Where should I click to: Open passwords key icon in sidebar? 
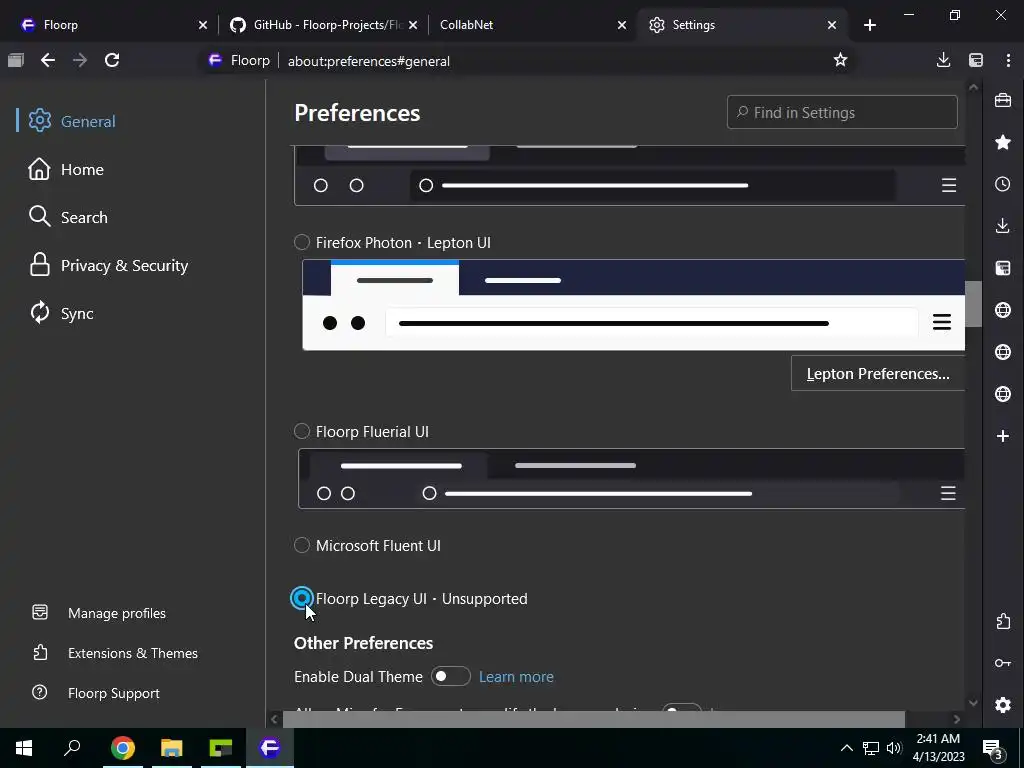1002,663
